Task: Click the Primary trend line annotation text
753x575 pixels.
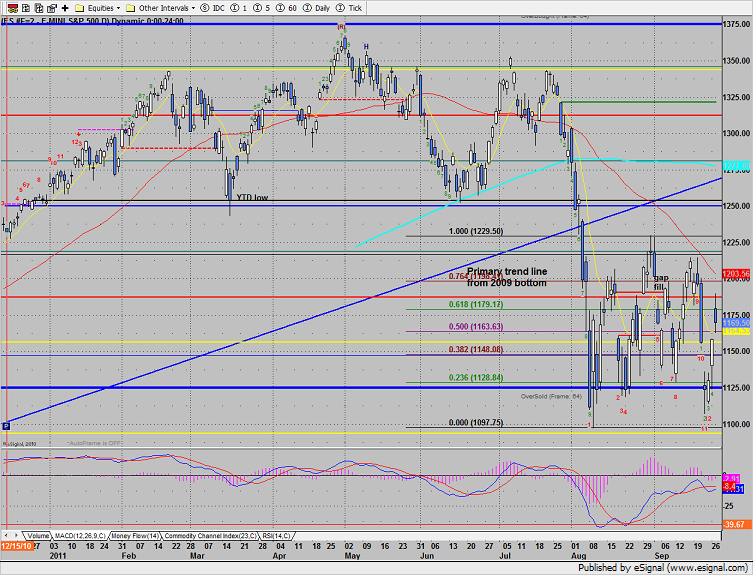Action: click(x=507, y=277)
